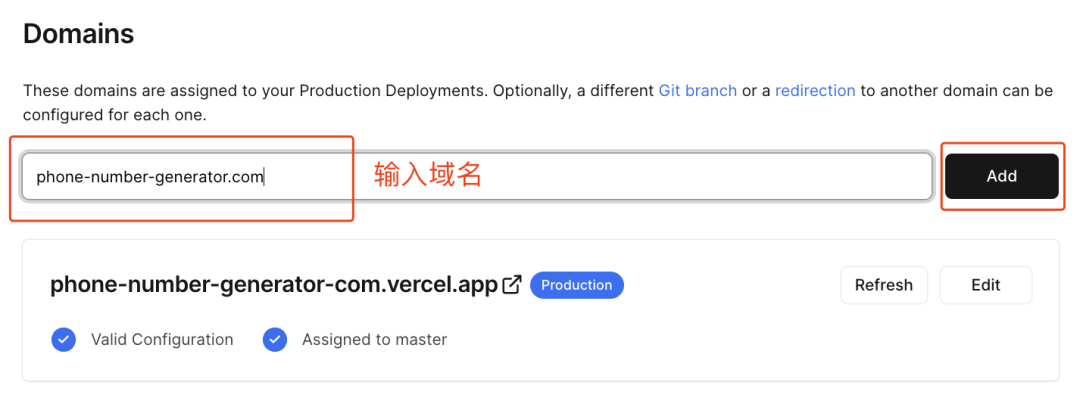Open phone-number-generator-com.vercel.app domain link
This screenshot has width=1080, height=410.
[274, 285]
